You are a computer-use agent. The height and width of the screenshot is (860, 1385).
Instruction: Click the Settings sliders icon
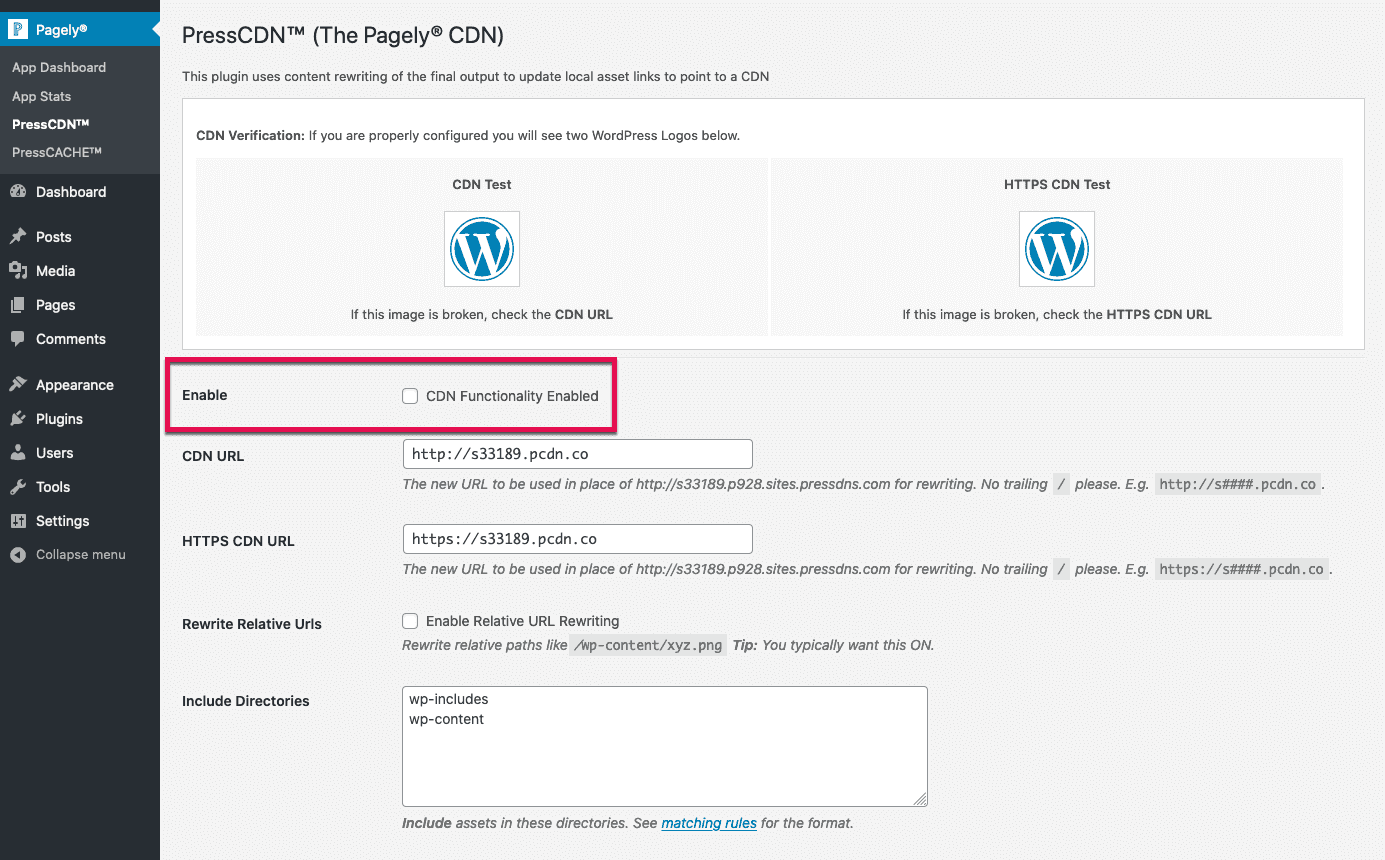[x=18, y=521]
